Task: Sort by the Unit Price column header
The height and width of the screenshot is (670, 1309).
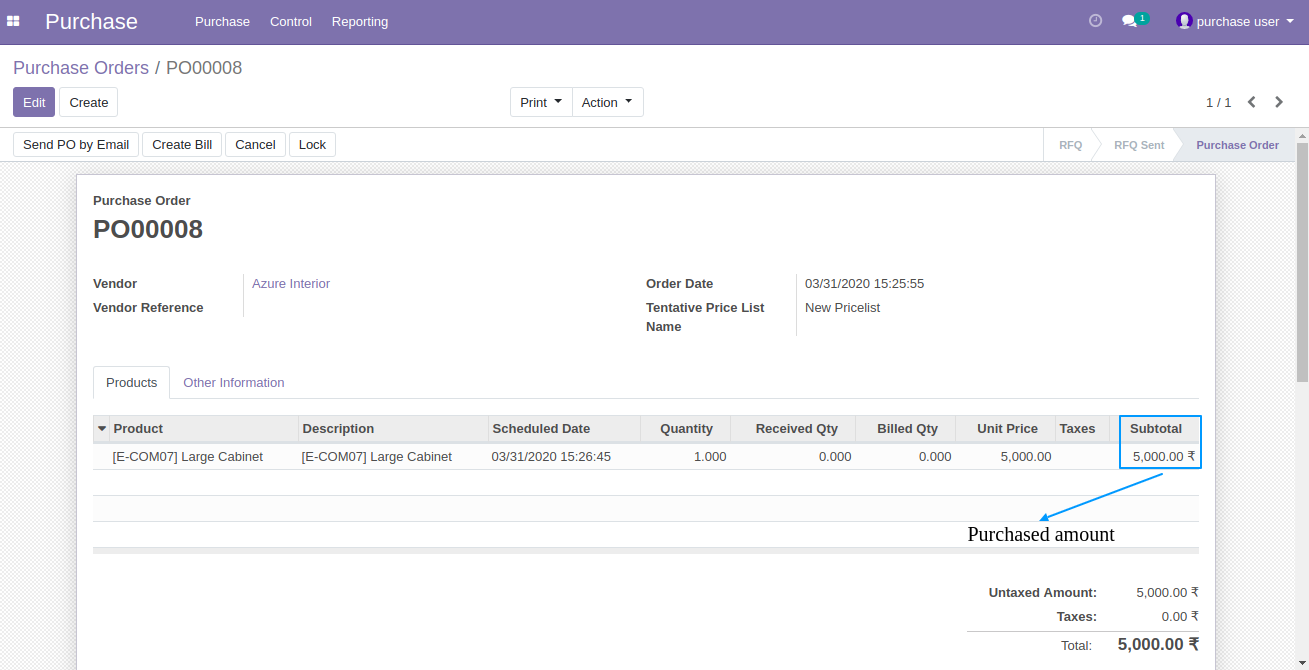Action: 1007,429
